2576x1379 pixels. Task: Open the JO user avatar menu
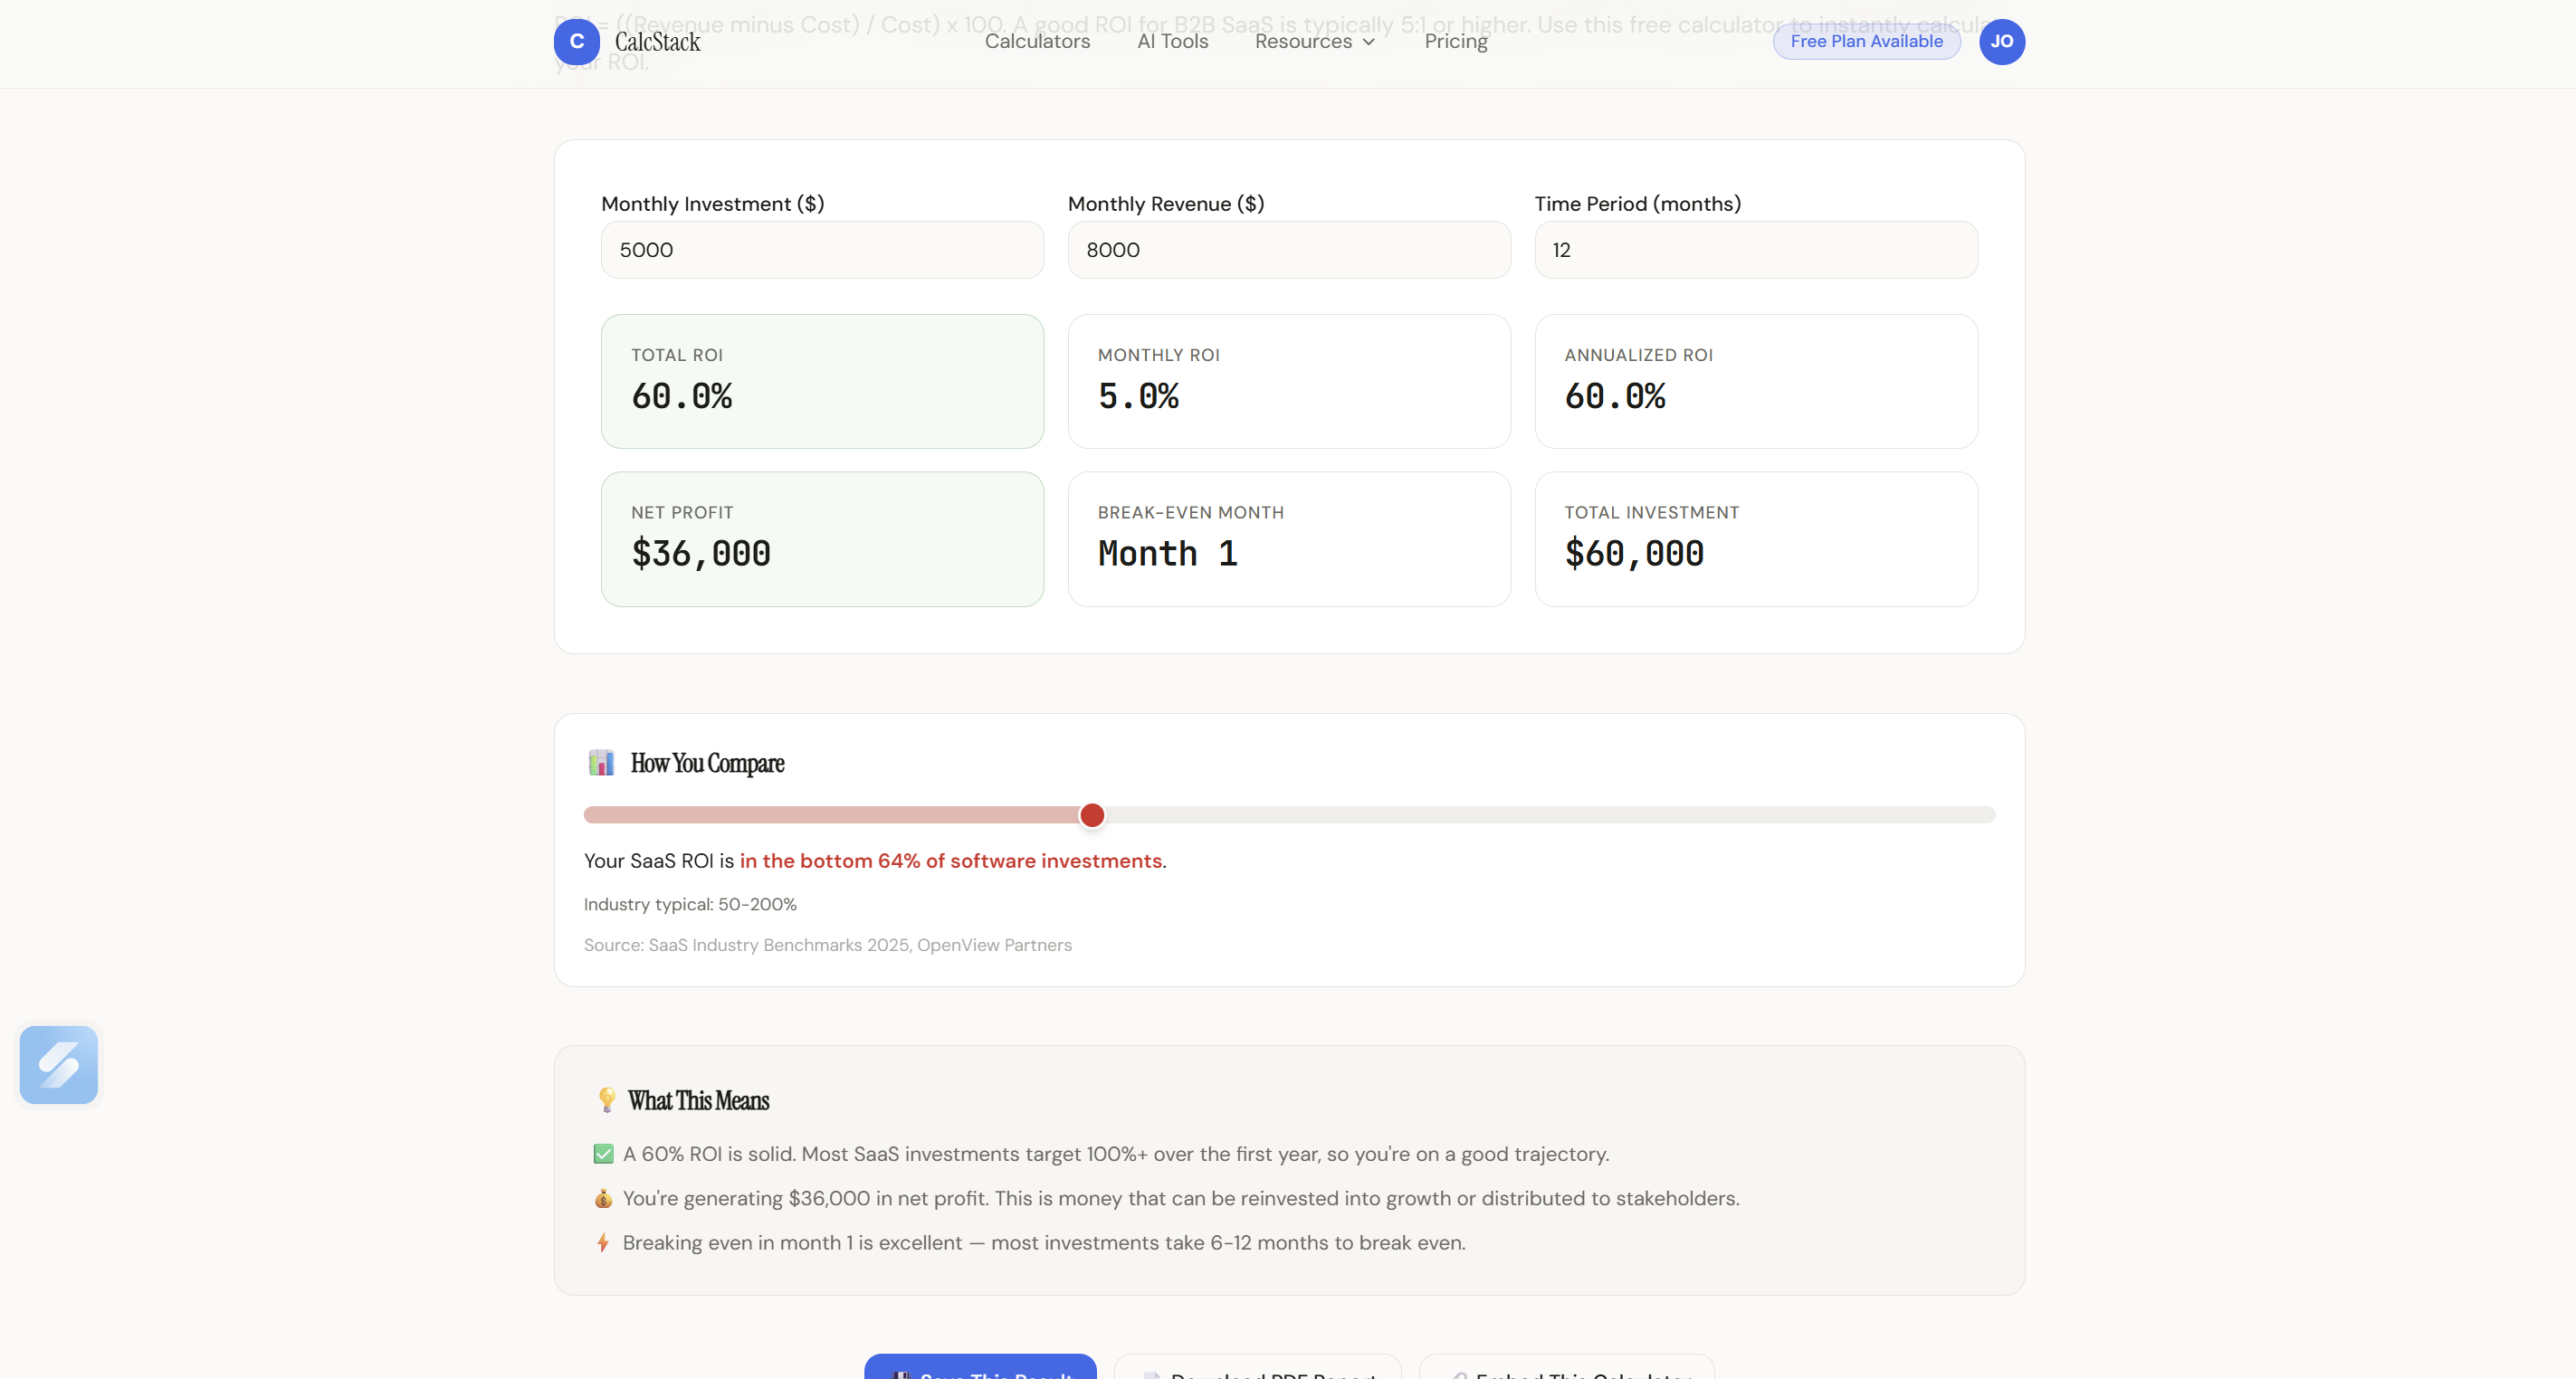click(x=2001, y=42)
